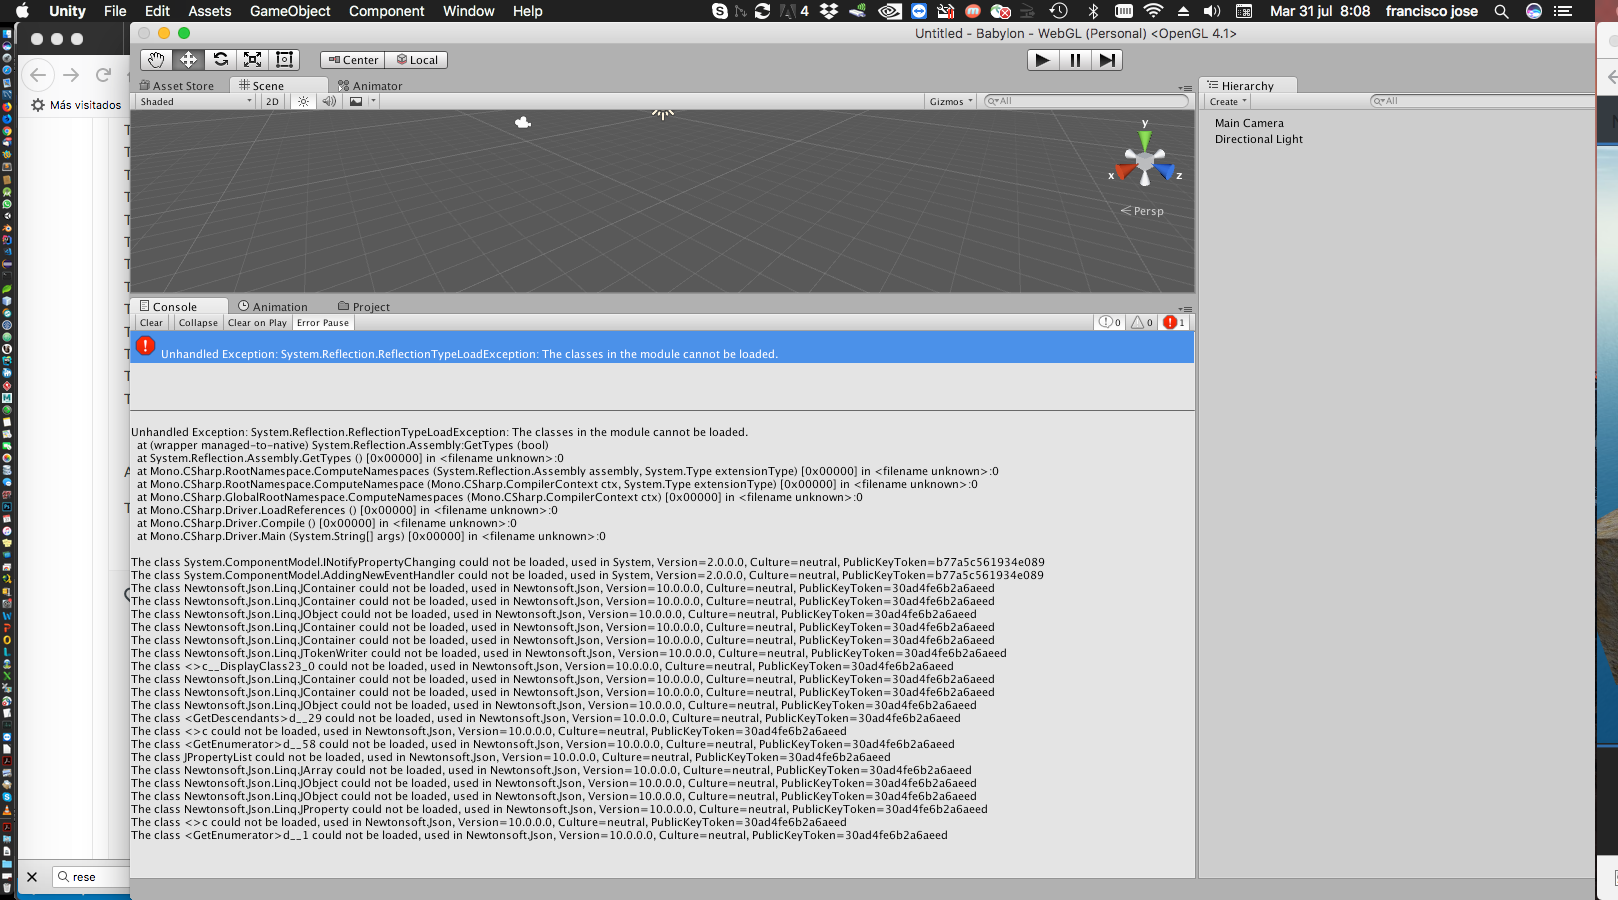Click the directional light sun gizmo in scene
The width and height of the screenshot is (1618, 900).
tap(662, 114)
